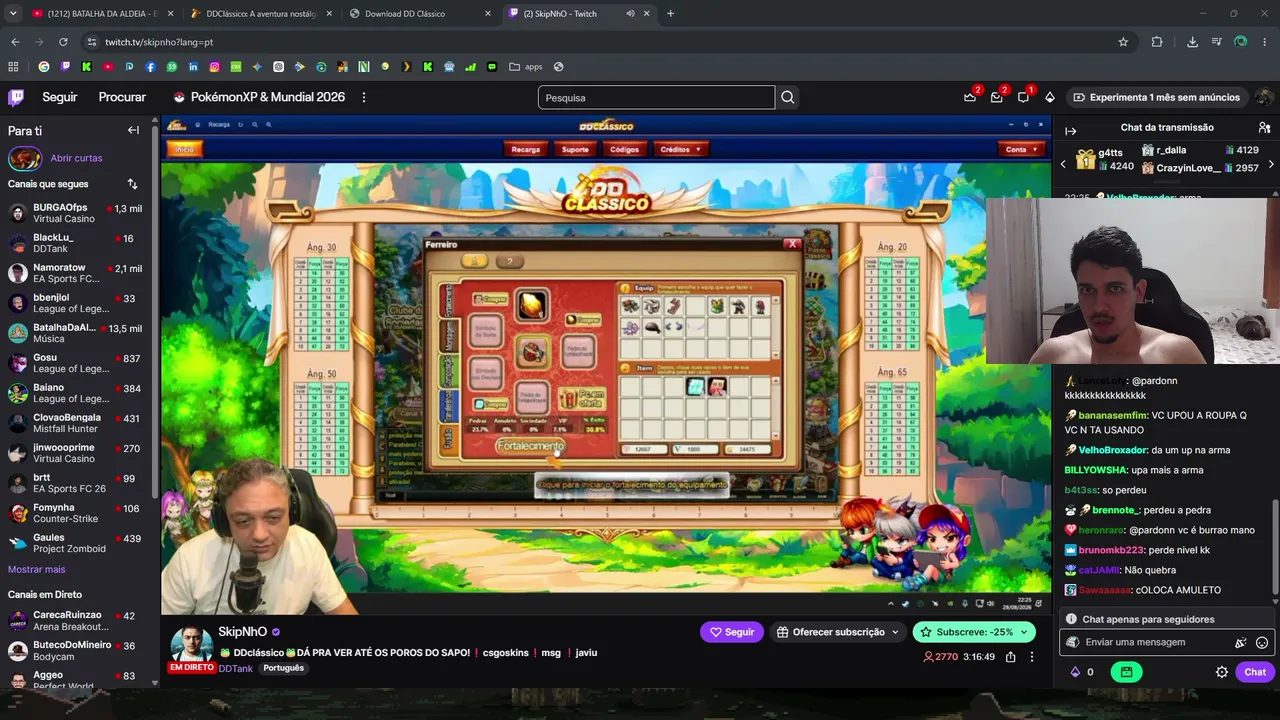Open the chat community users list
The image size is (1280, 720).
[x=1264, y=127]
